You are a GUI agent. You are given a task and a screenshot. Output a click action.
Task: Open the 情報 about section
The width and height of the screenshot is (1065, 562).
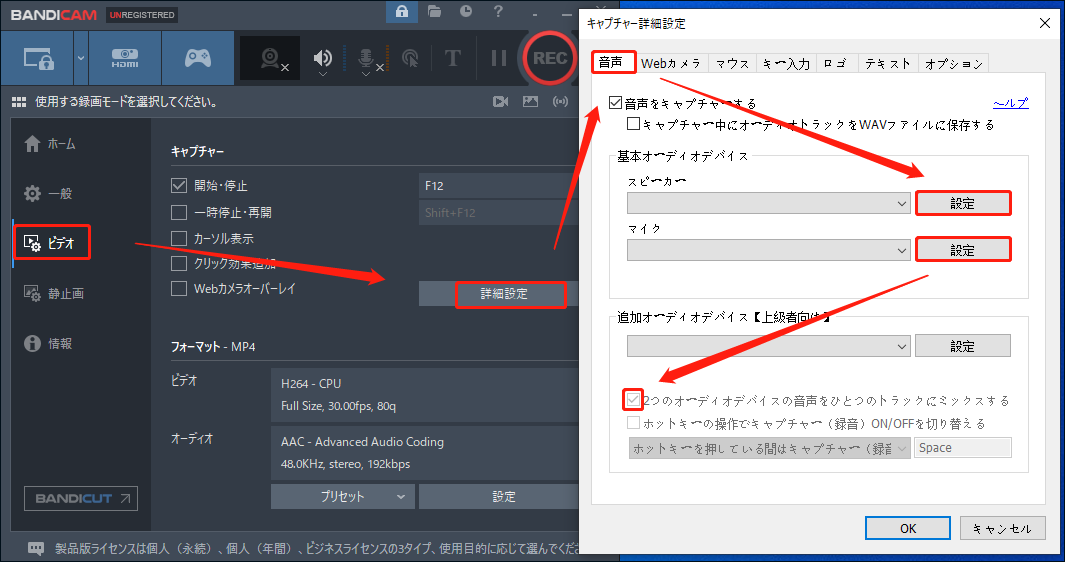[48, 344]
